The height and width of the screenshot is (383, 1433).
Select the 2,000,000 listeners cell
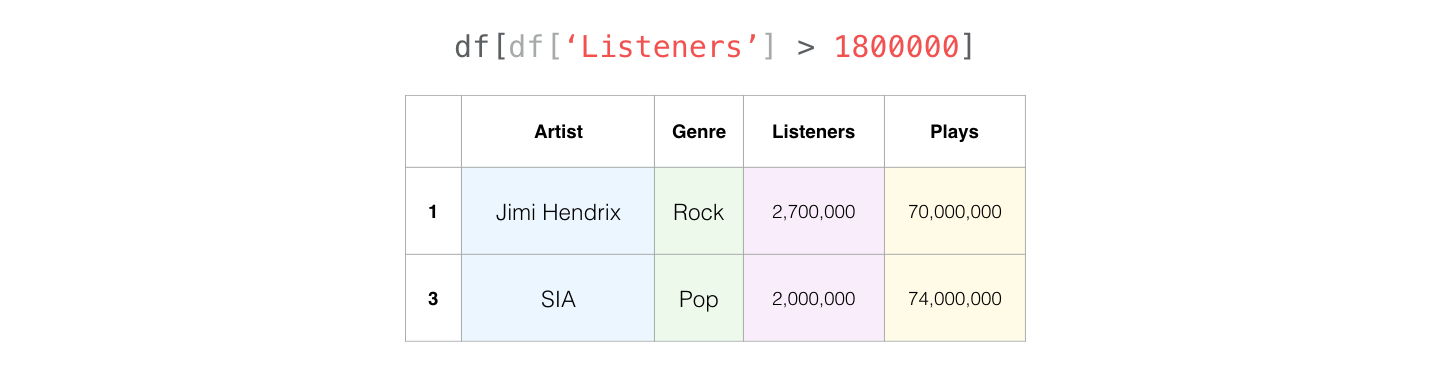[814, 298]
